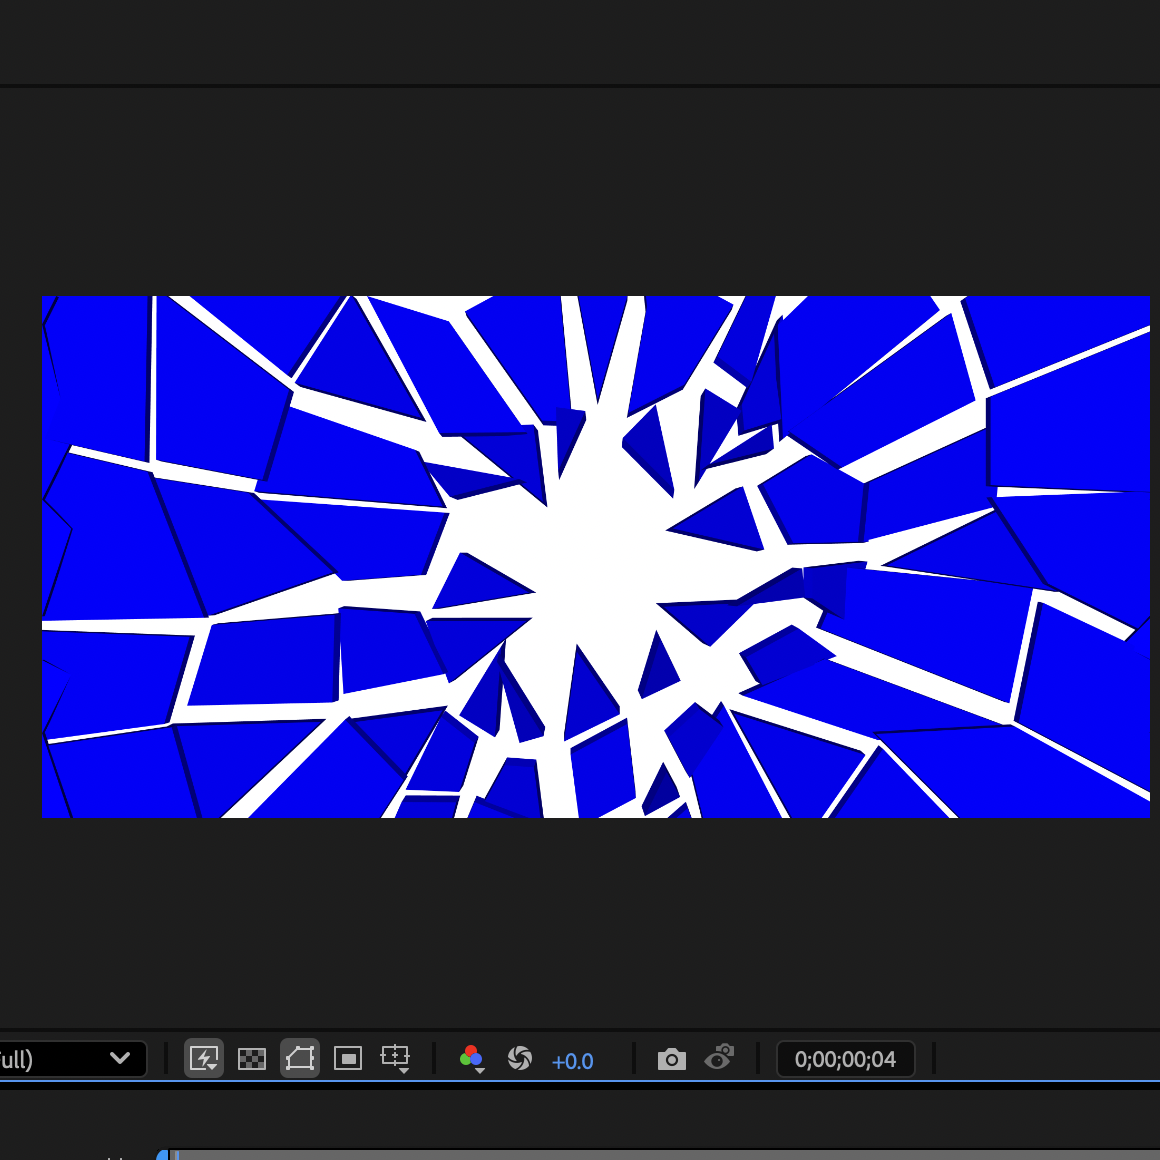This screenshot has width=1160, height=1160.
Task: Click the Show Snapshot icon
Action: click(719, 1058)
